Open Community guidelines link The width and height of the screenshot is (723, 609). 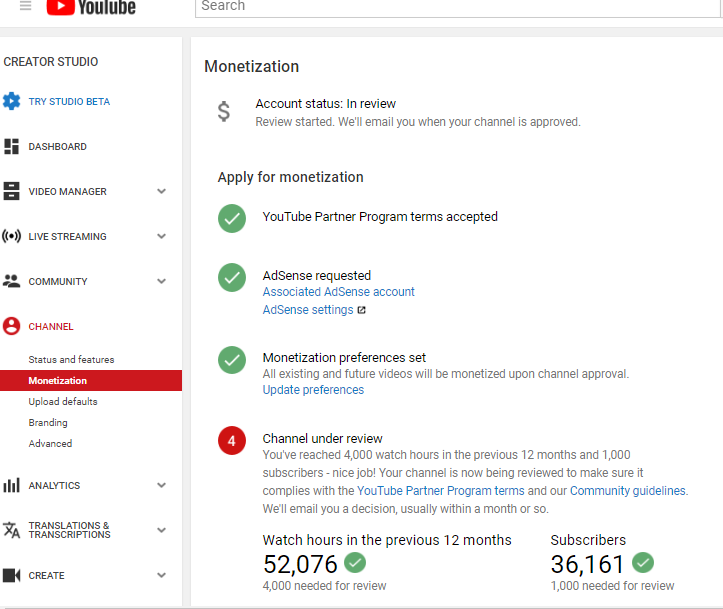[628, 491]
